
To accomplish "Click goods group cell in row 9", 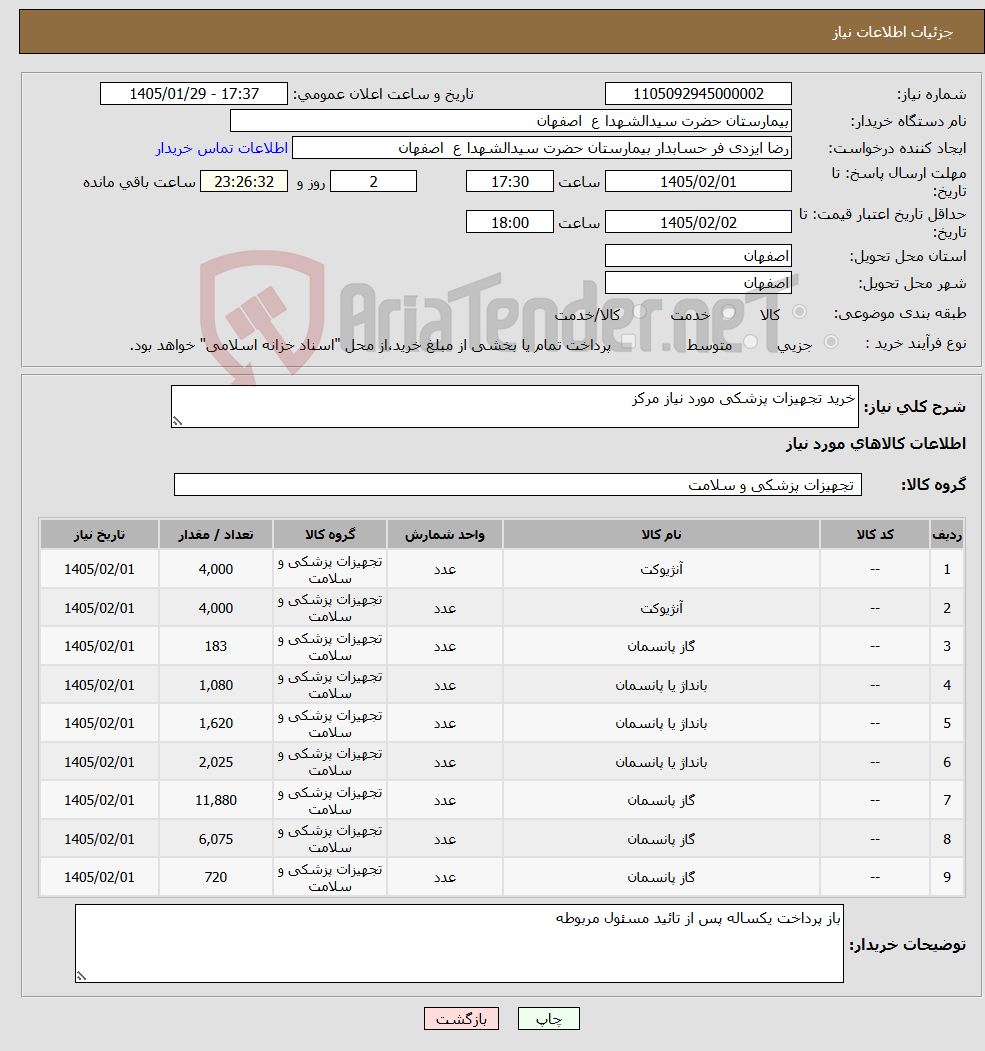I will point(330,877).
